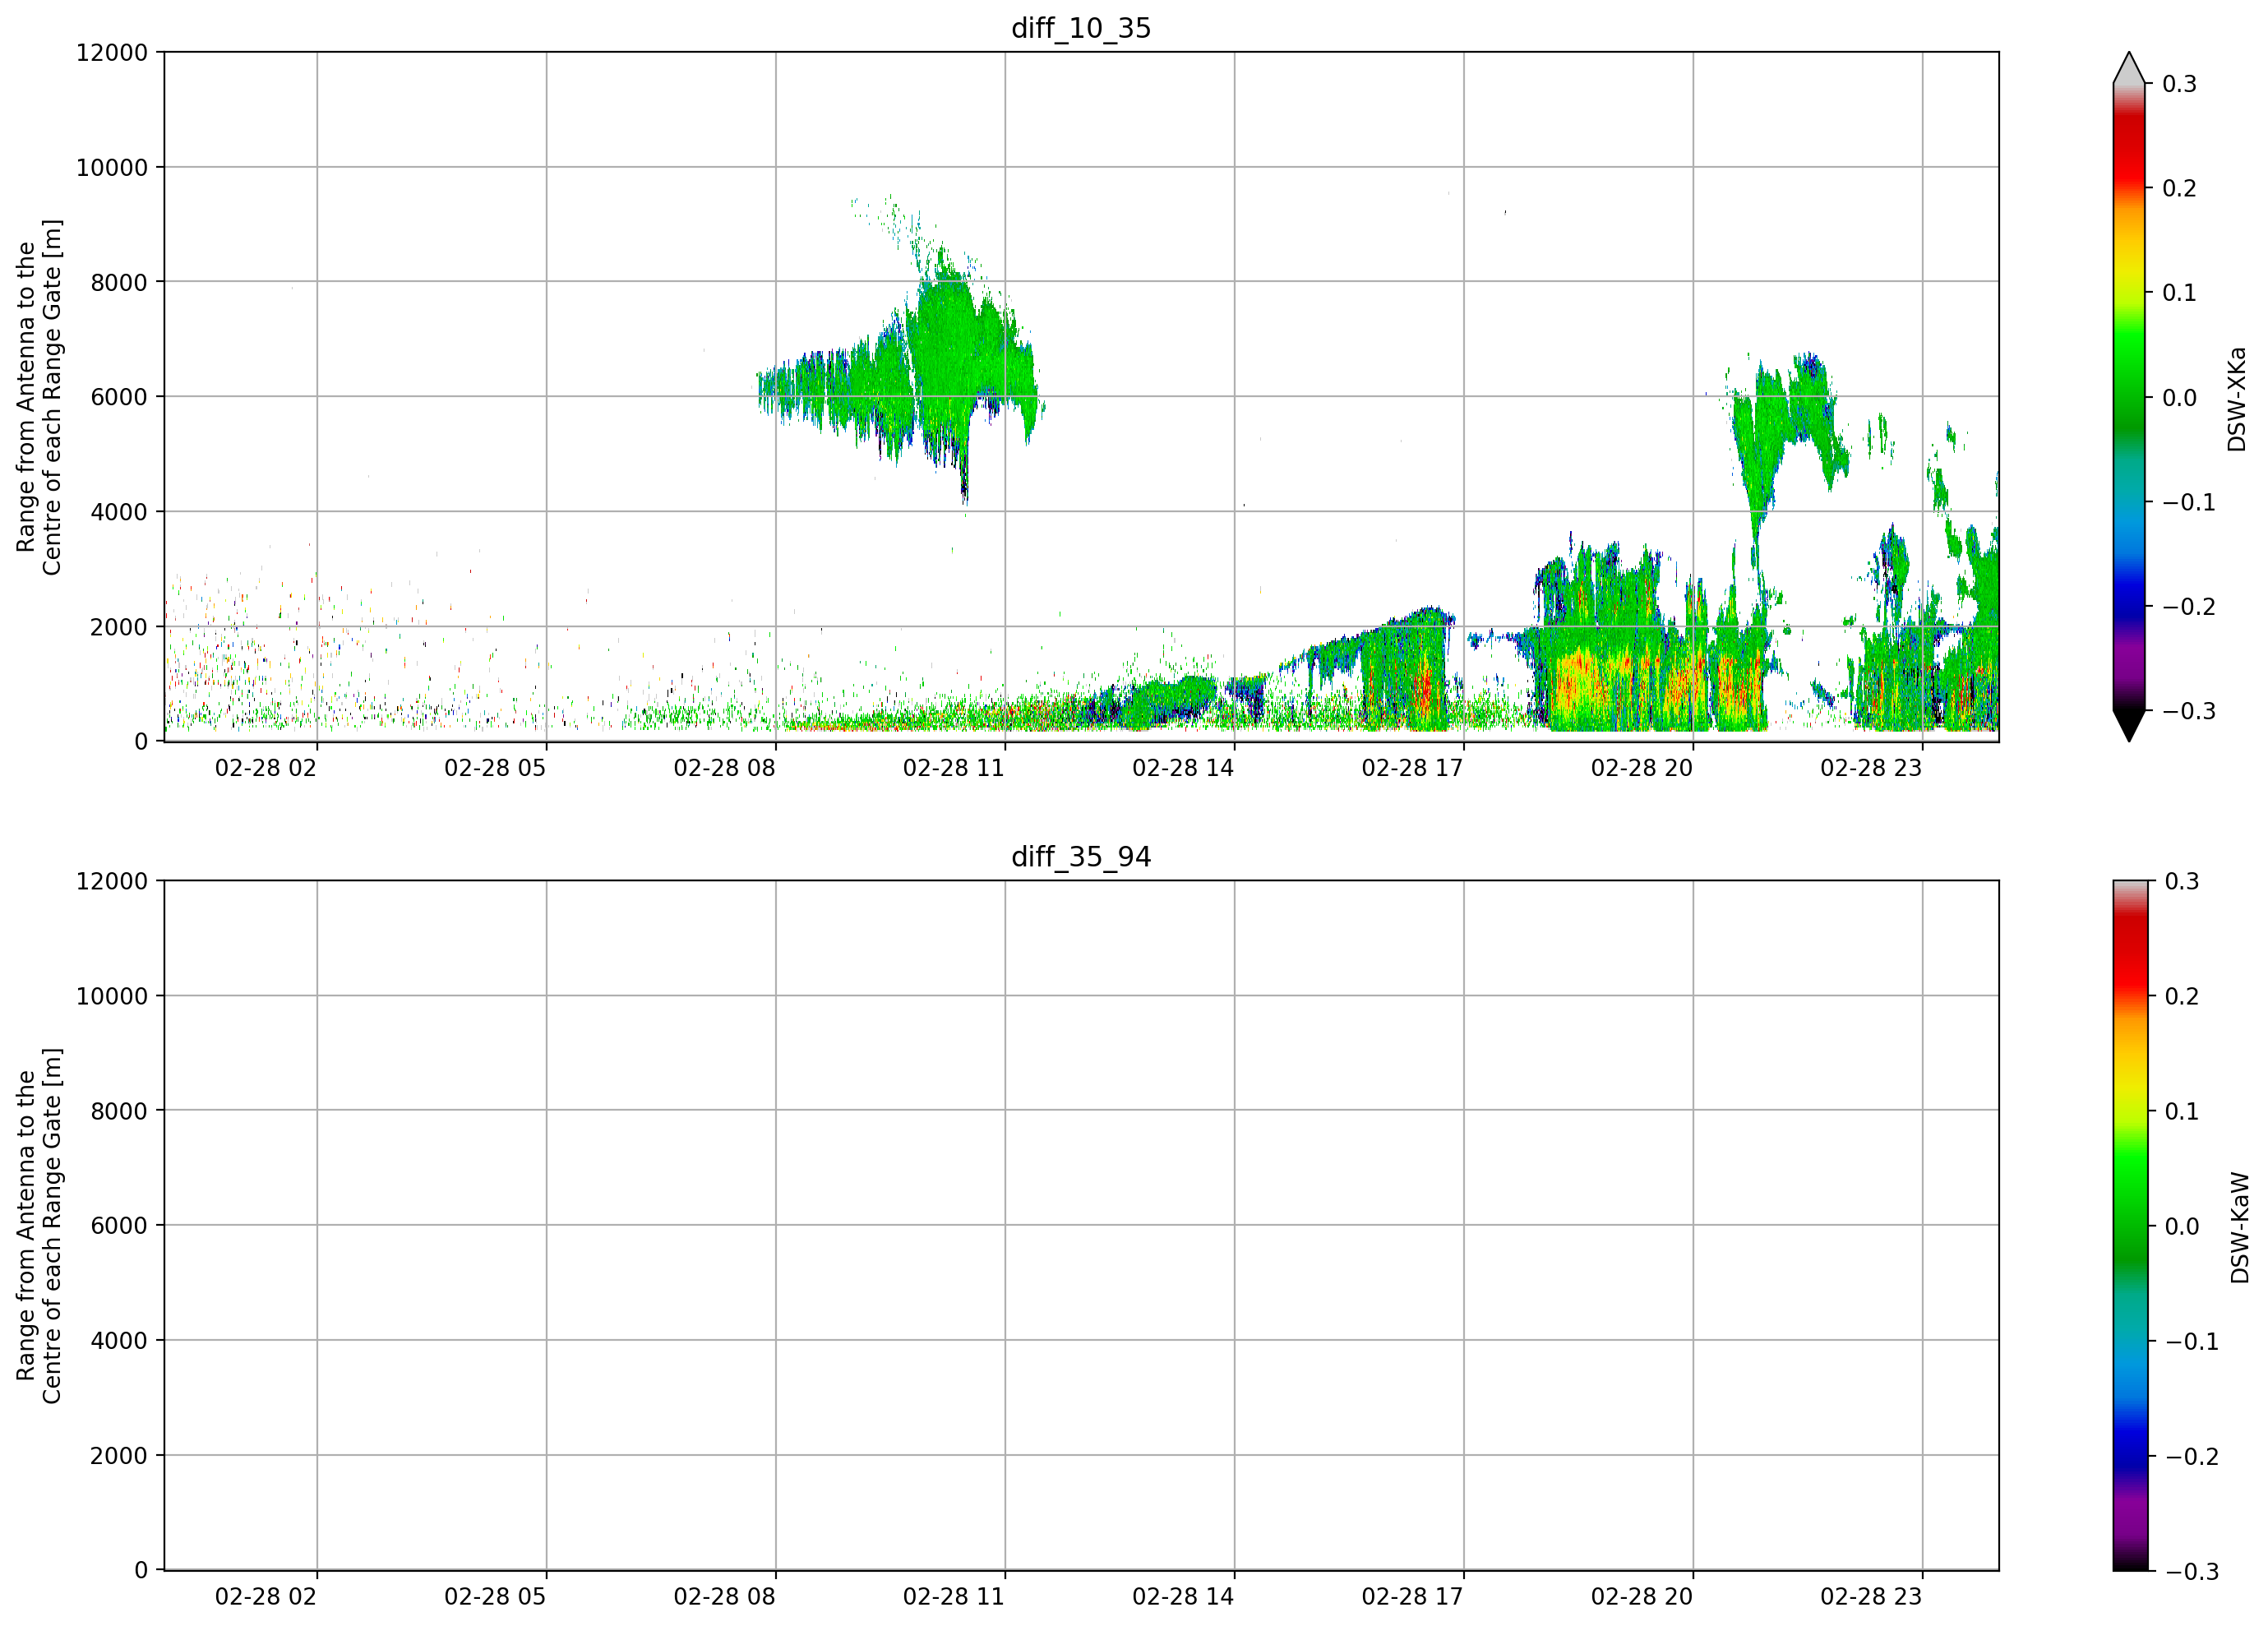Click the black lower arrow of DSW-XKa colorbar
The height and width of the screenshot is (1626, 2268).
click(x=2129, y=726)
